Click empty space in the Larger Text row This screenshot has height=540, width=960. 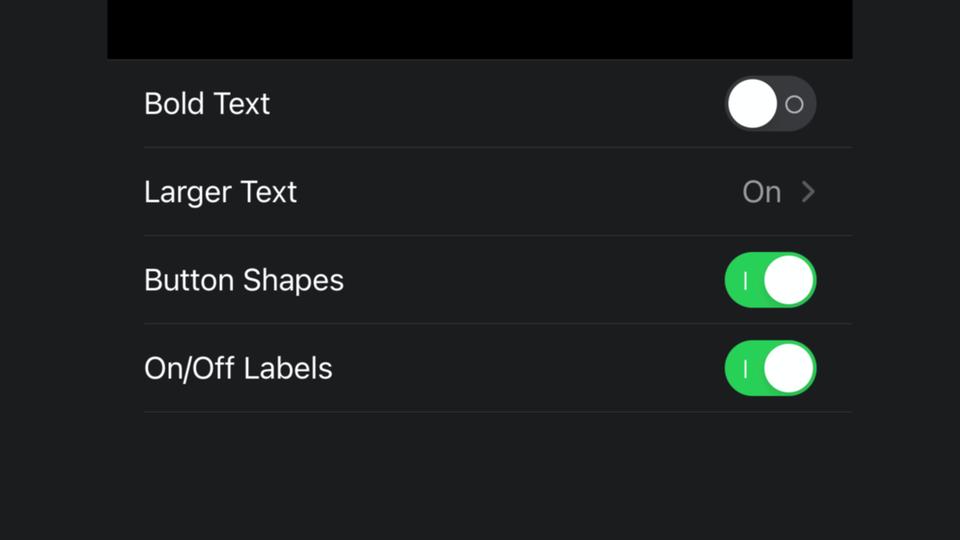pos(520,192)
